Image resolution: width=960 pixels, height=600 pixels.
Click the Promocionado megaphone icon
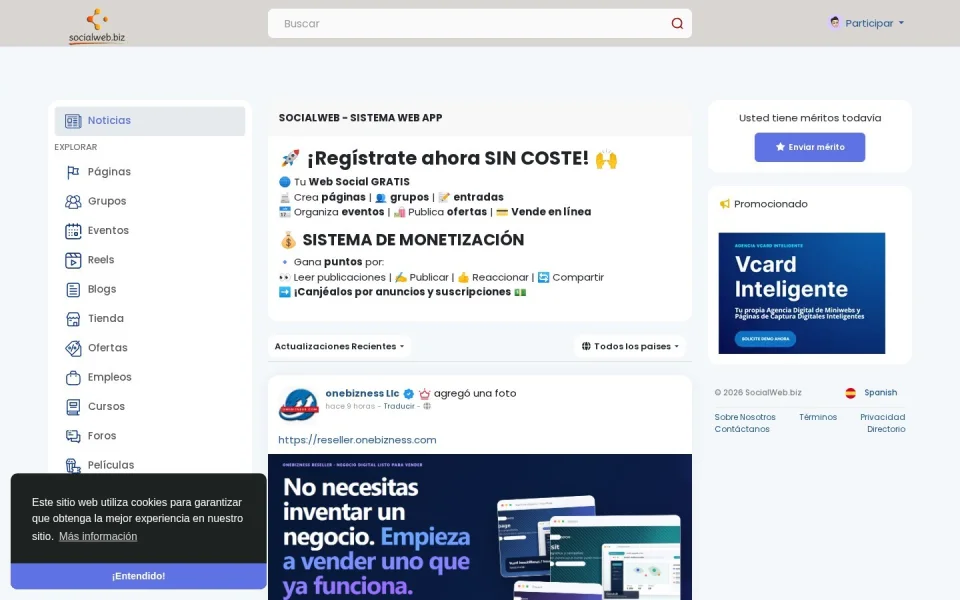(725, 204)
